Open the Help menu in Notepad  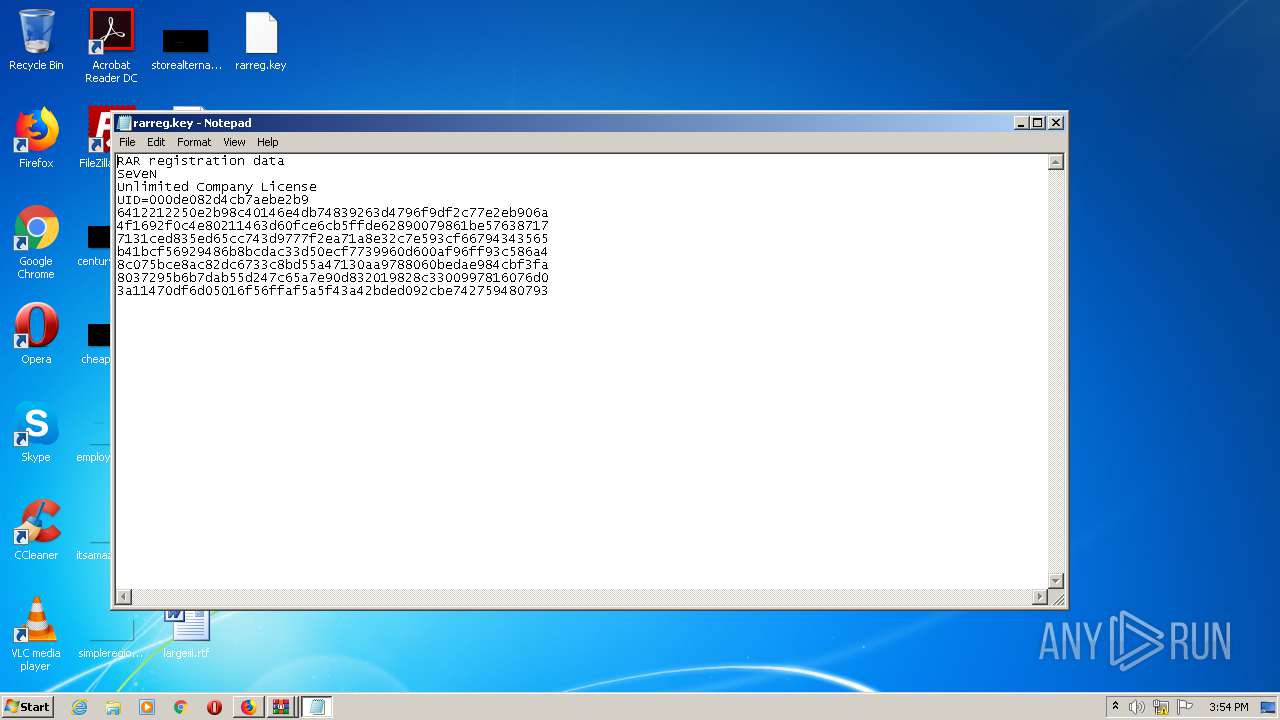(267, 142)
